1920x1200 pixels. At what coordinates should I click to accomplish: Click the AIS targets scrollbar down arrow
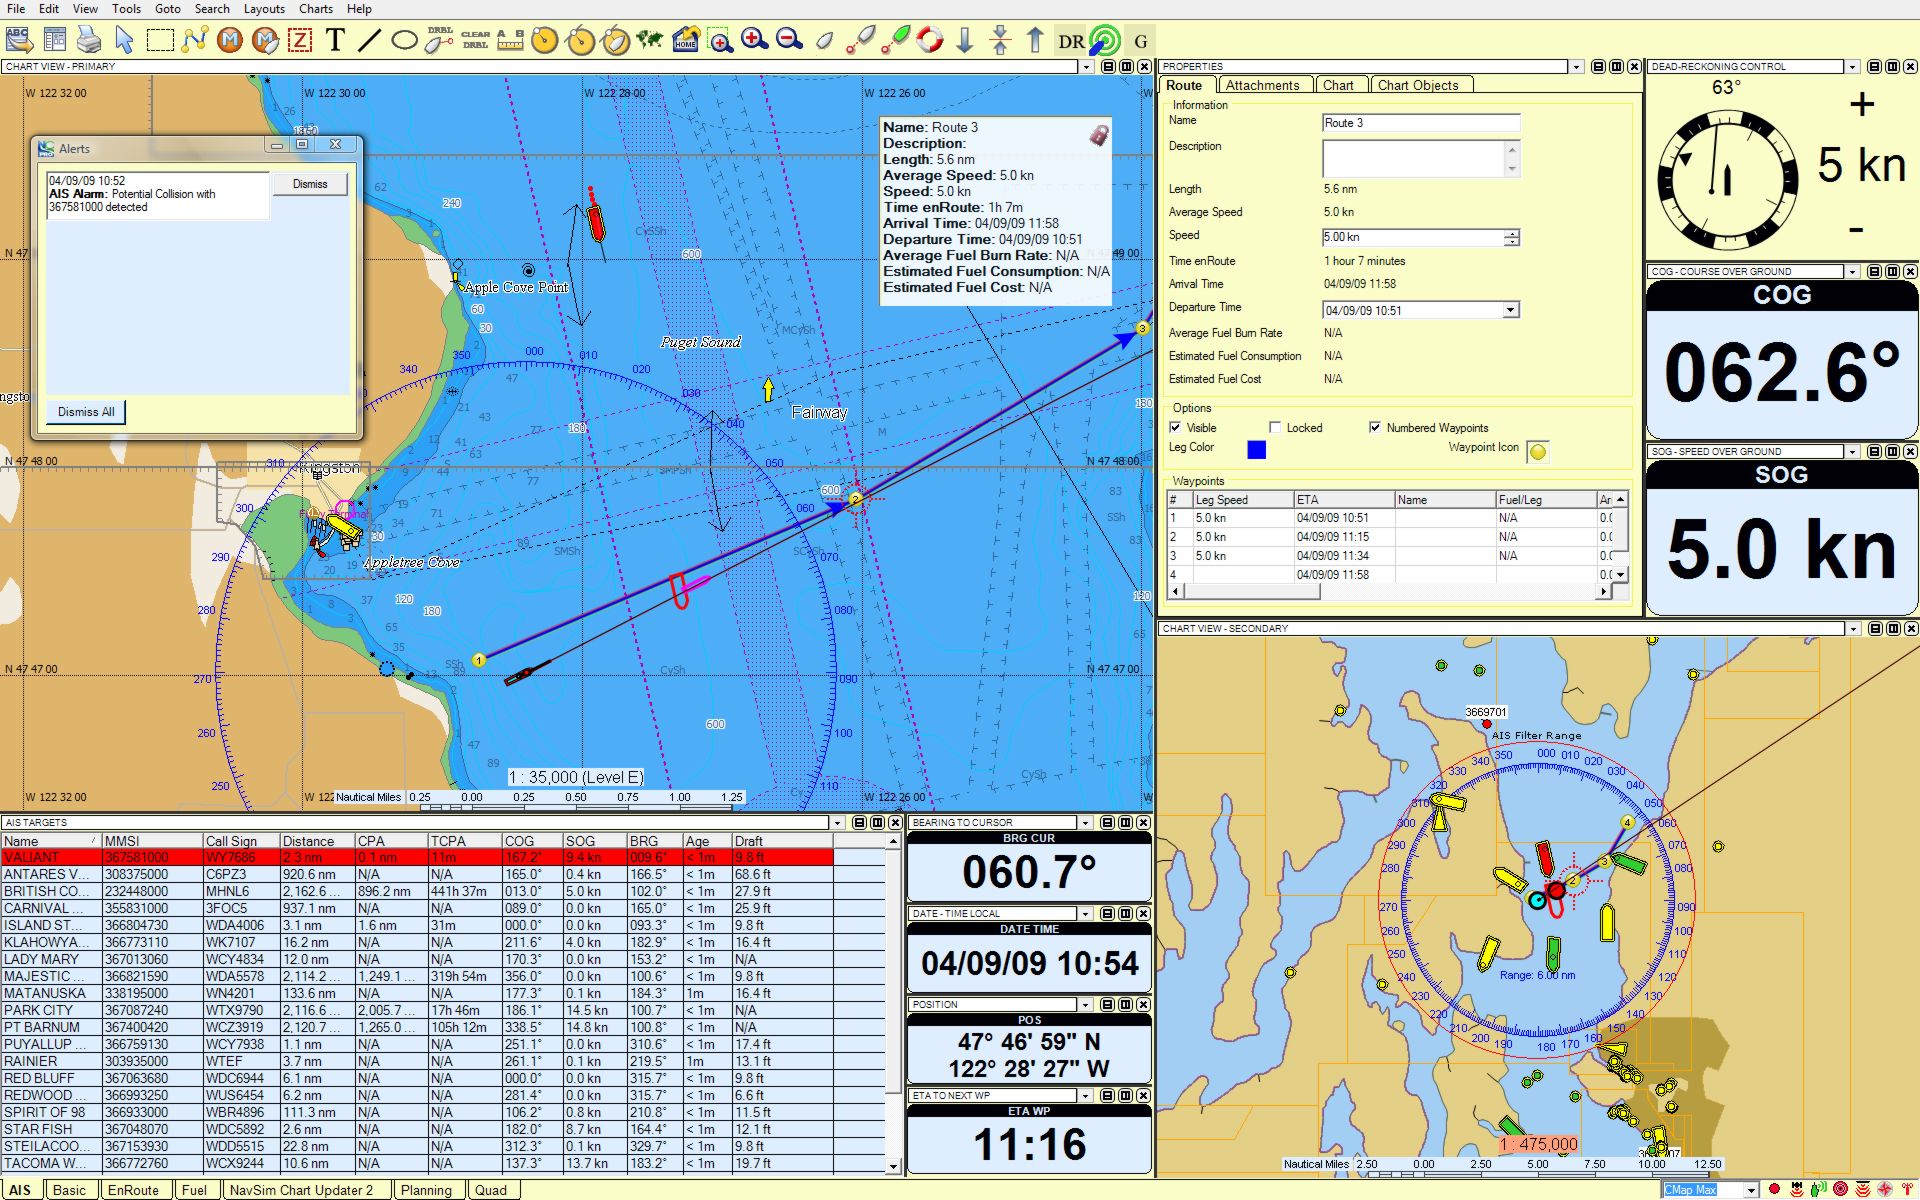point(893,1166)
